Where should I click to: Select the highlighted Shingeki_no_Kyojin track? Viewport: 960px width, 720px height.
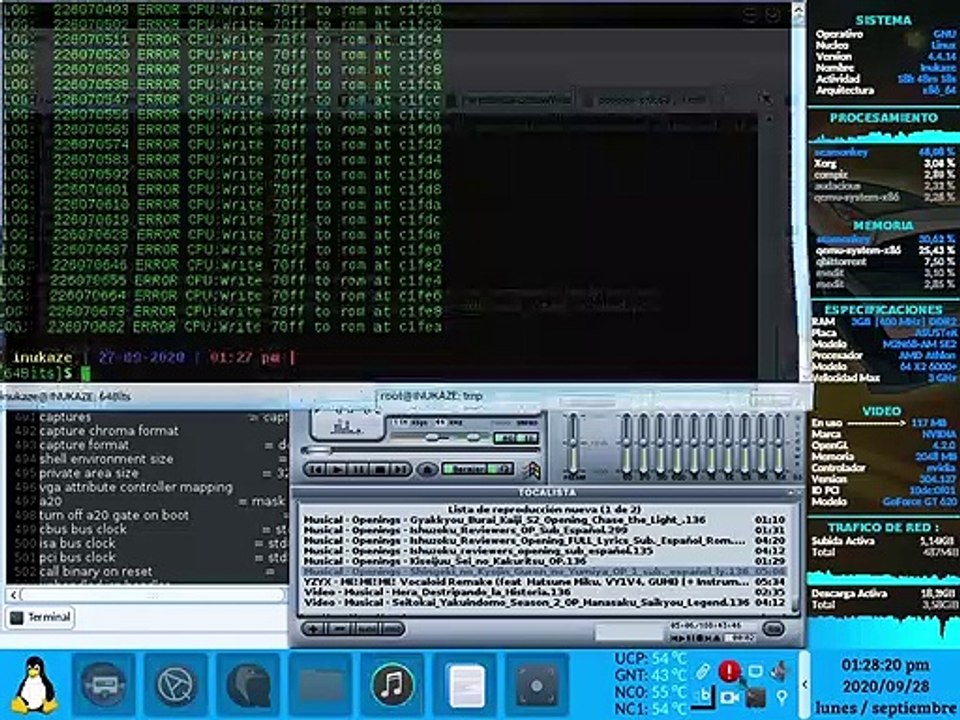(544, 571)
